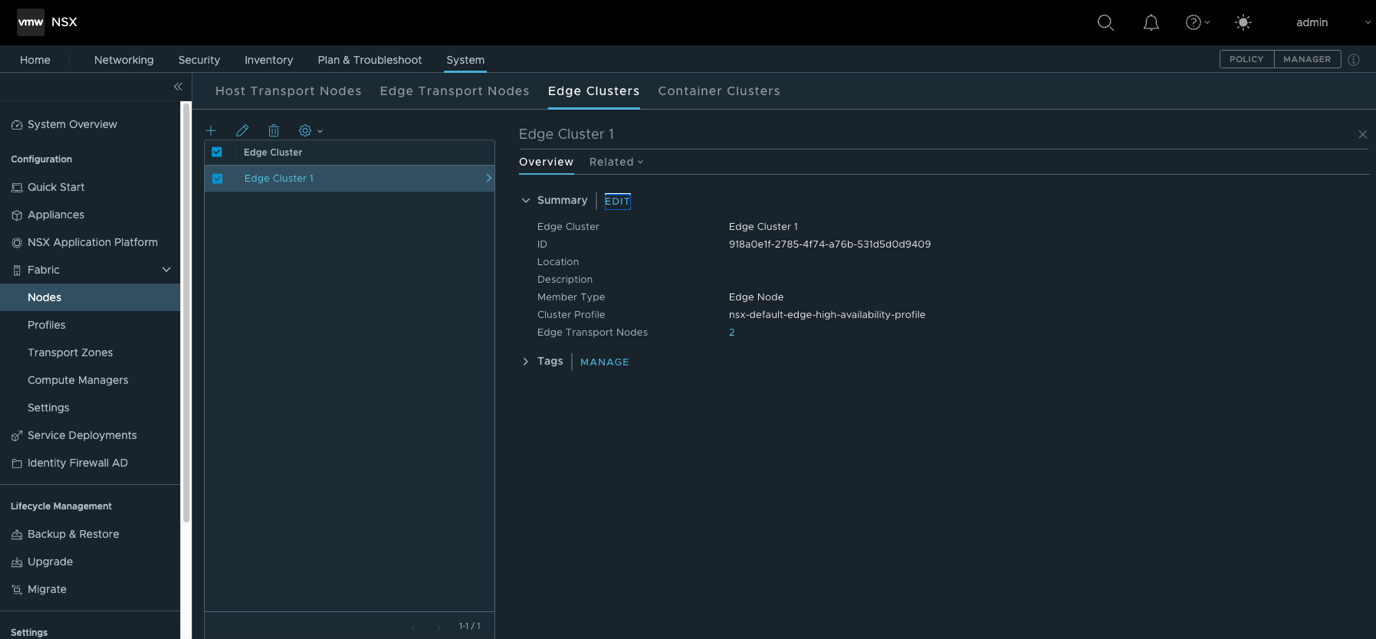Open the gear actions dropdown
1376x639 pixels.
coord(310,130)
